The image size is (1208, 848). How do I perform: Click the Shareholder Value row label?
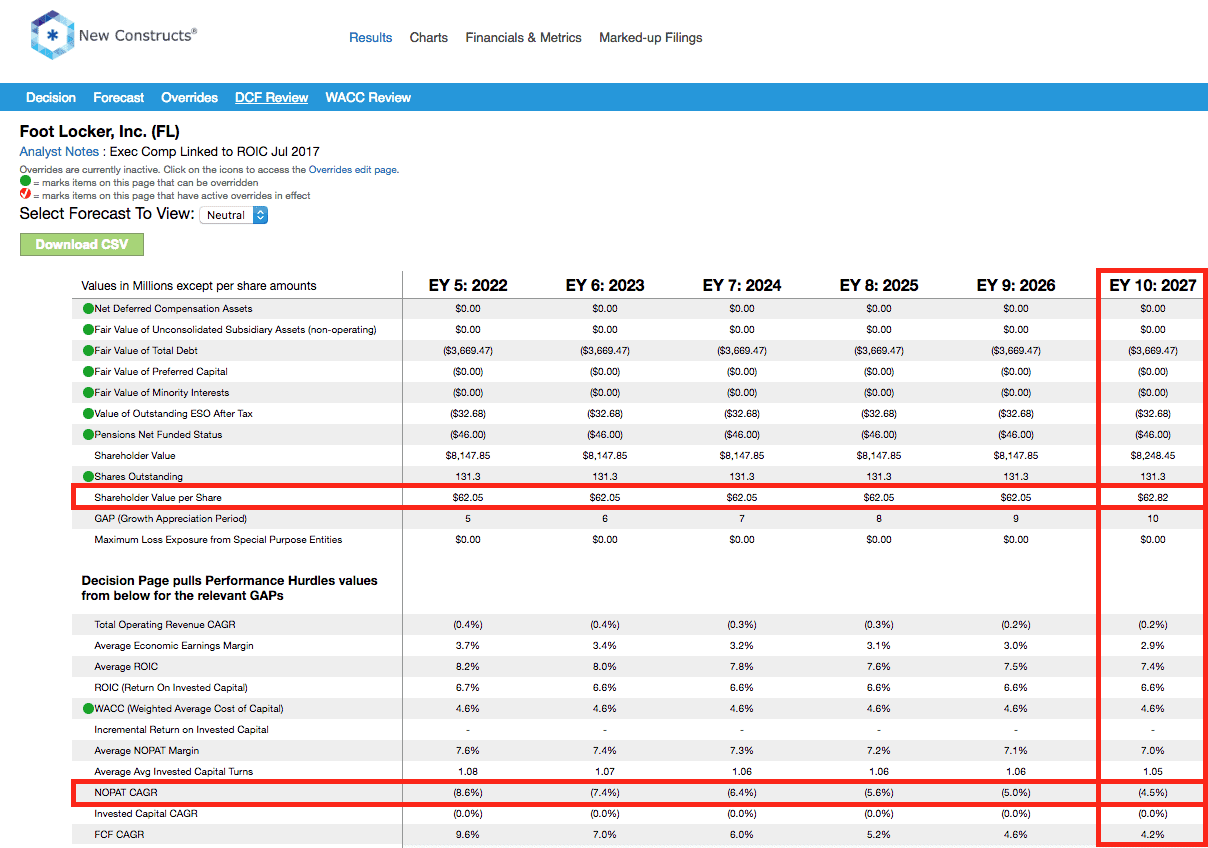(x=135, y=456)
